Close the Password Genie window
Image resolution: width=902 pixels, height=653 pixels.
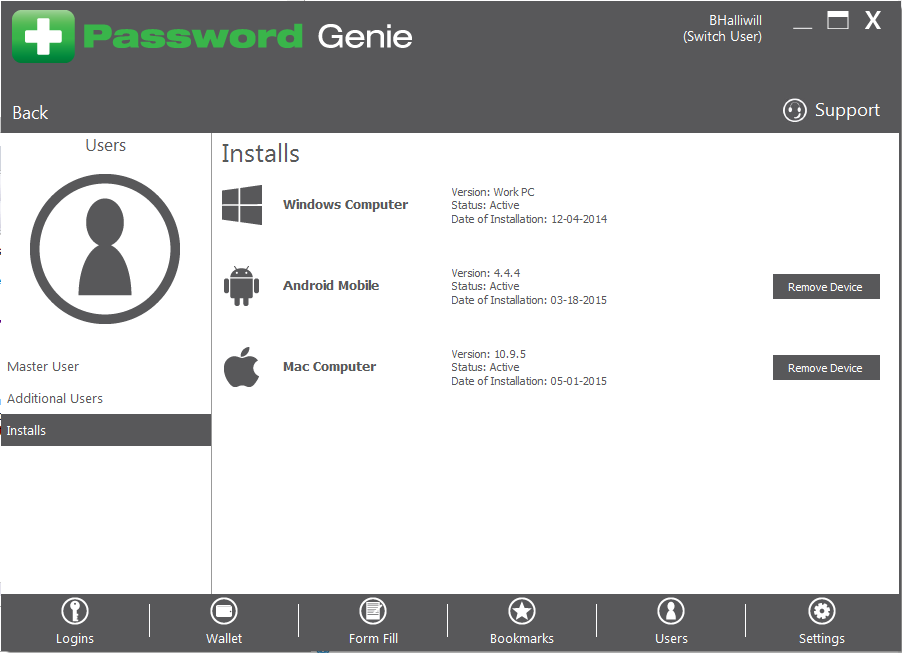coord(873,20)
